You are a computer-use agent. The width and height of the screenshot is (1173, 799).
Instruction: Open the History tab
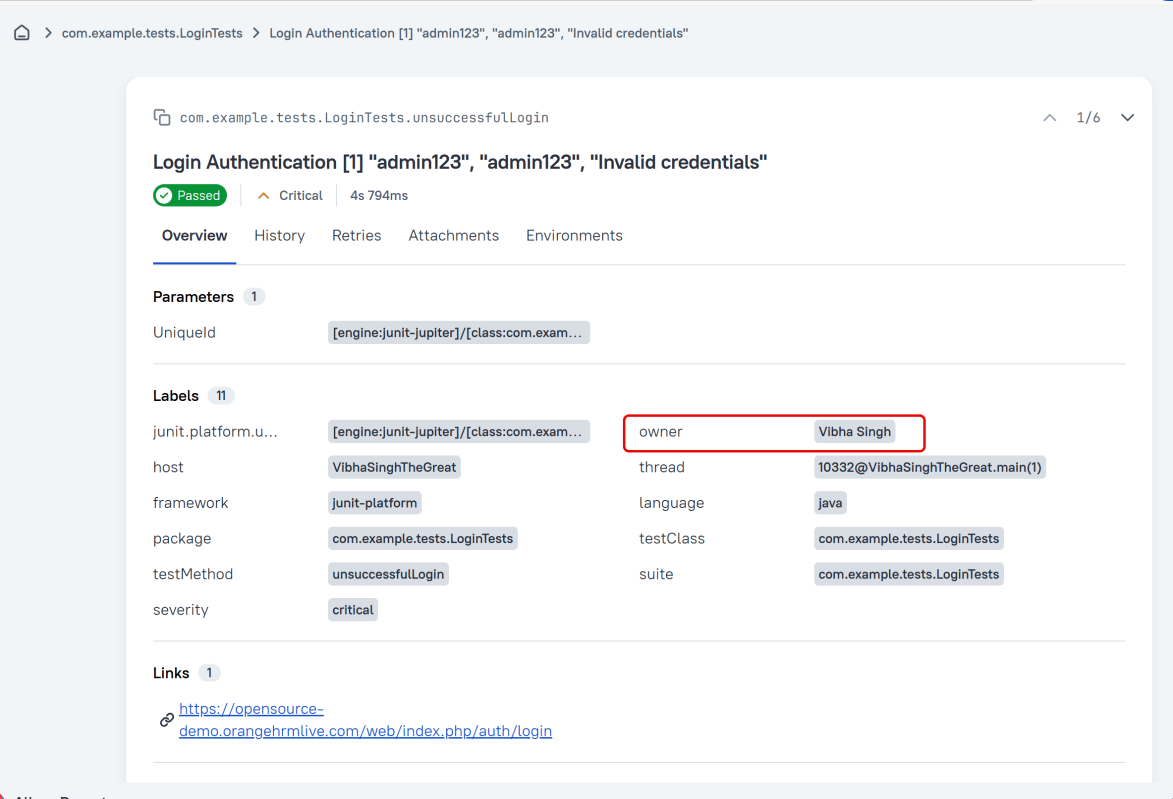(279, 236)
